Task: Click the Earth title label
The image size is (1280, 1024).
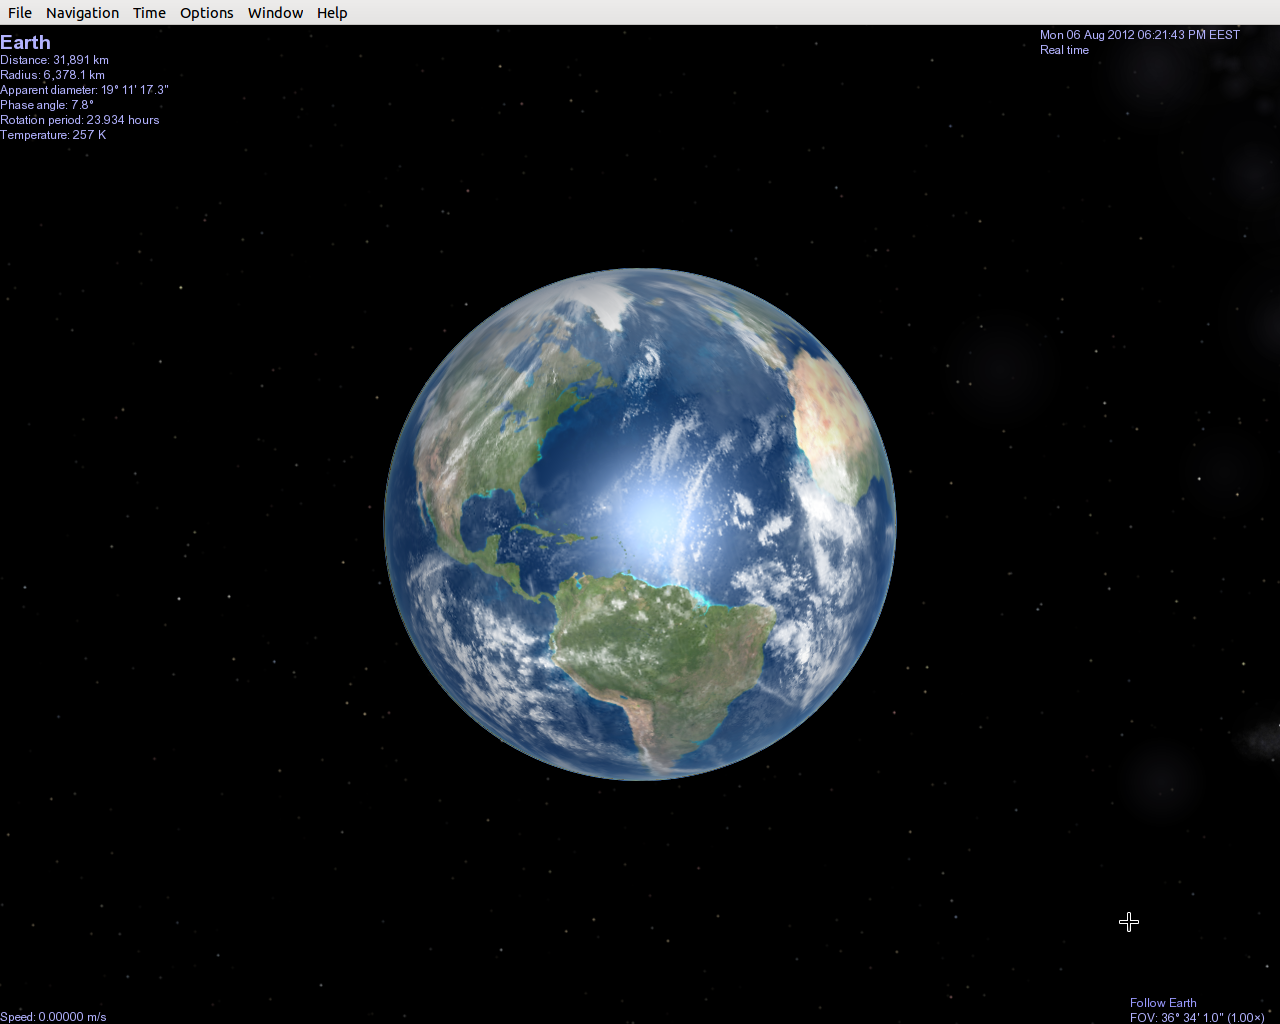Action: click(x=25, y=42)
